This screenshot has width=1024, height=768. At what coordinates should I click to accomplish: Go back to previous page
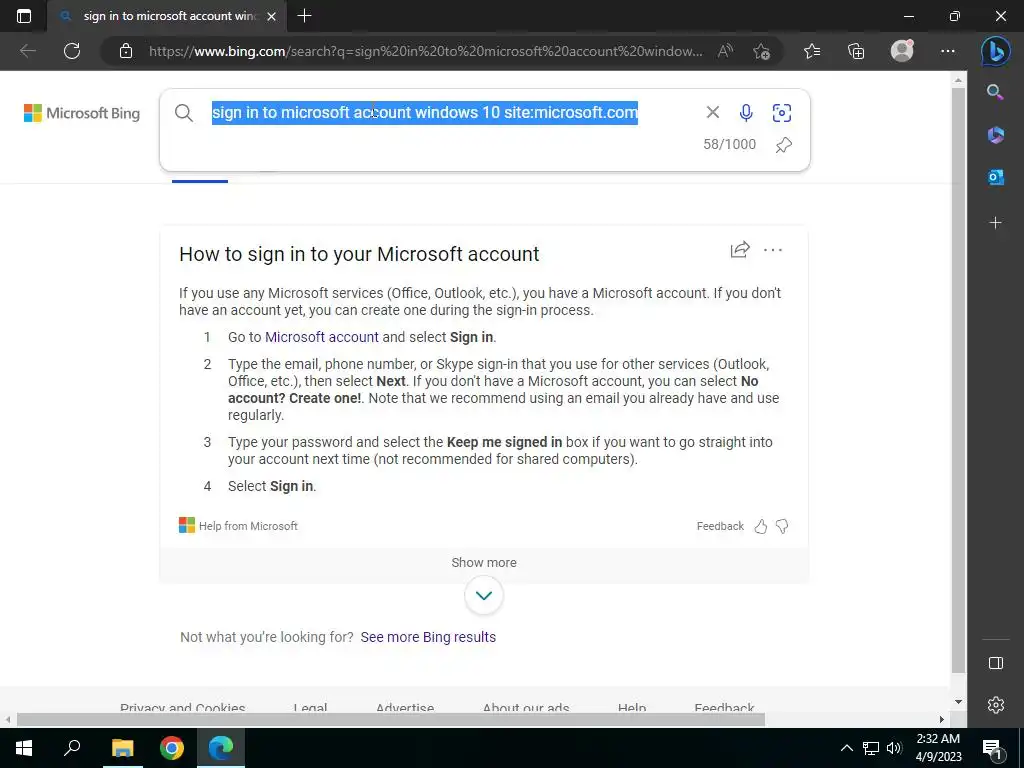[x=27, y=51]
